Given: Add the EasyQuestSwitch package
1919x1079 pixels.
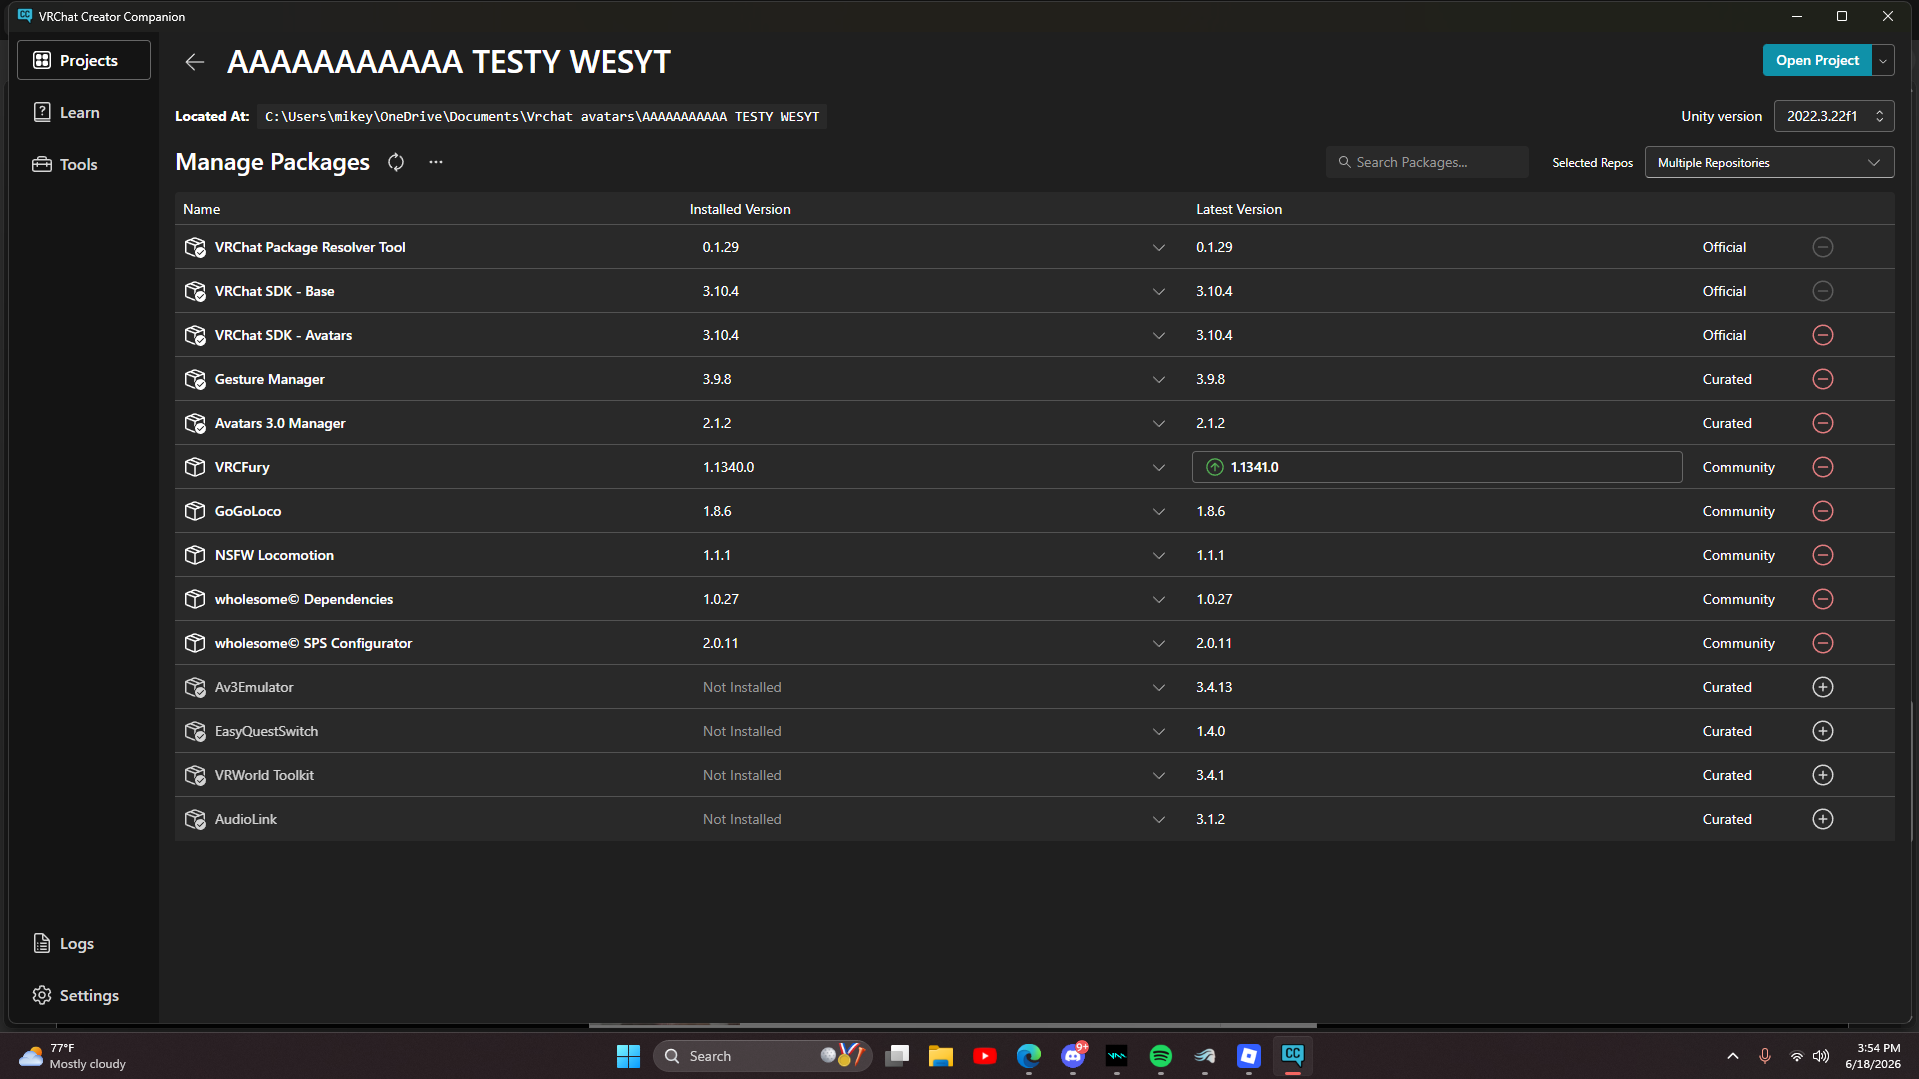Looking at the screenshot, I should coord(1823,731).
